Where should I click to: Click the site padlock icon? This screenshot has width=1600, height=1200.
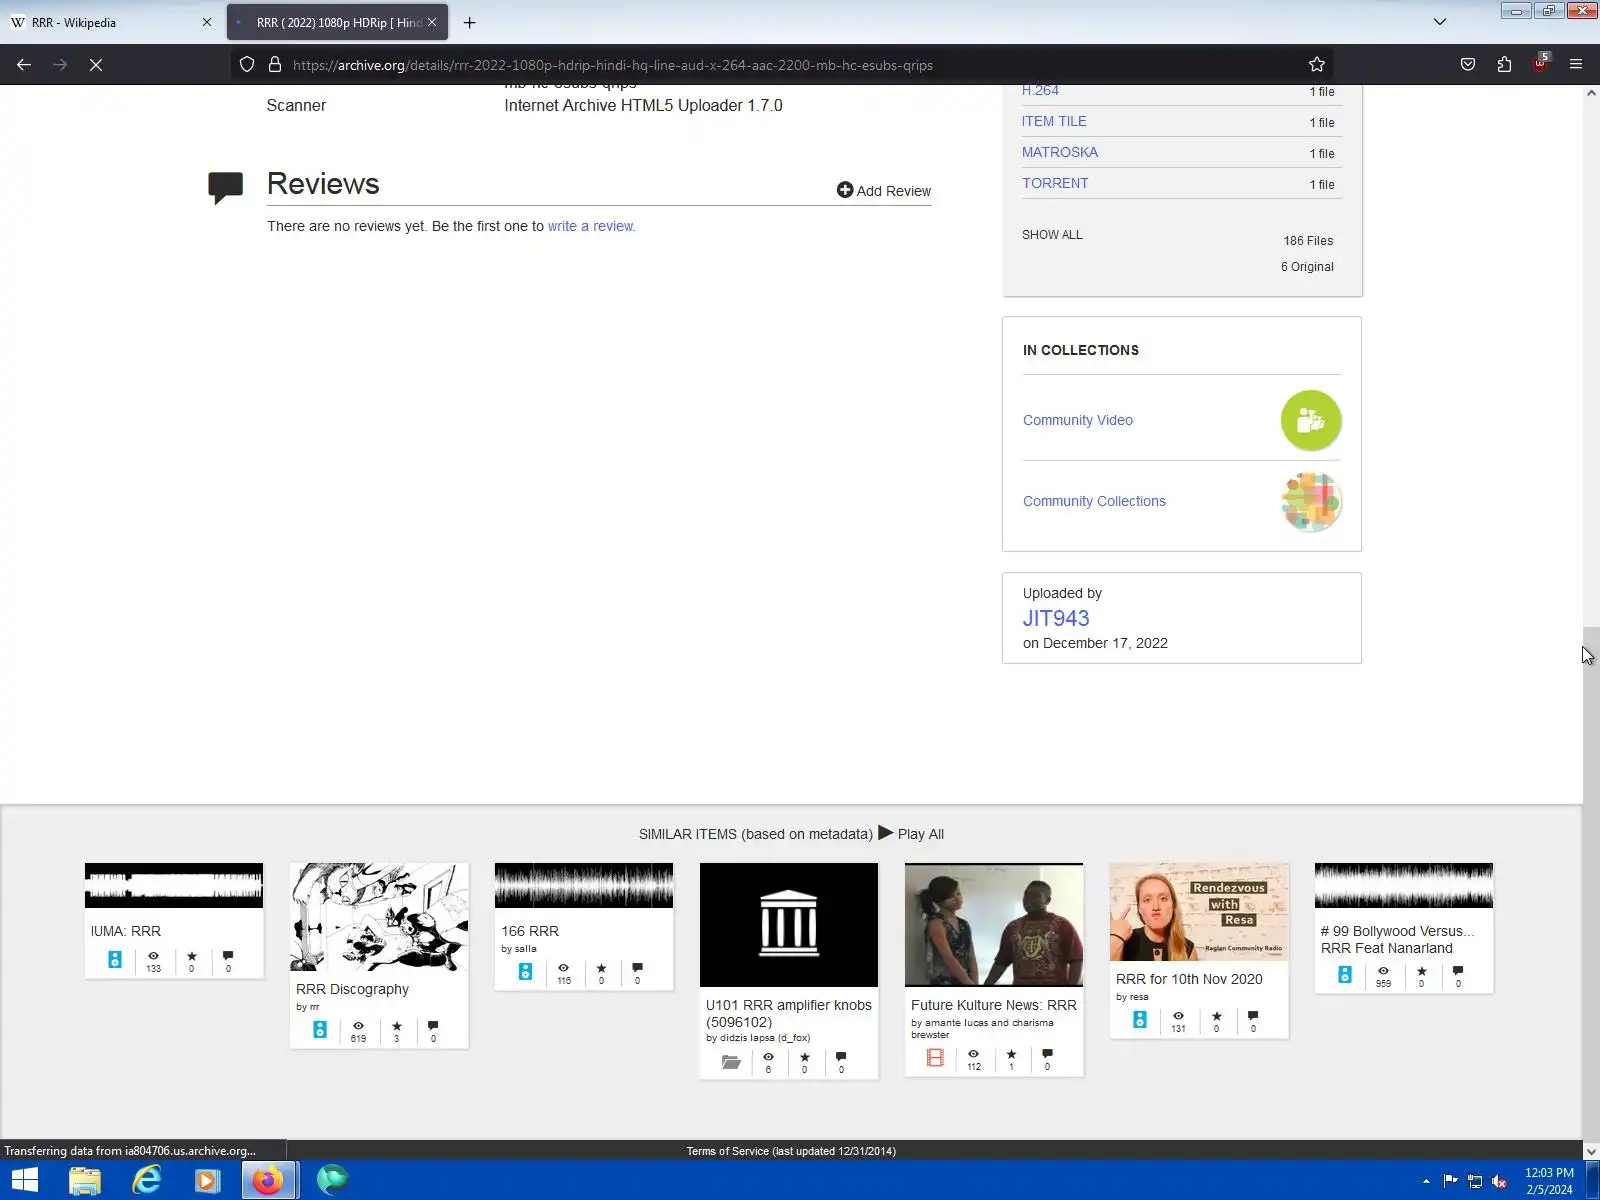275,65
